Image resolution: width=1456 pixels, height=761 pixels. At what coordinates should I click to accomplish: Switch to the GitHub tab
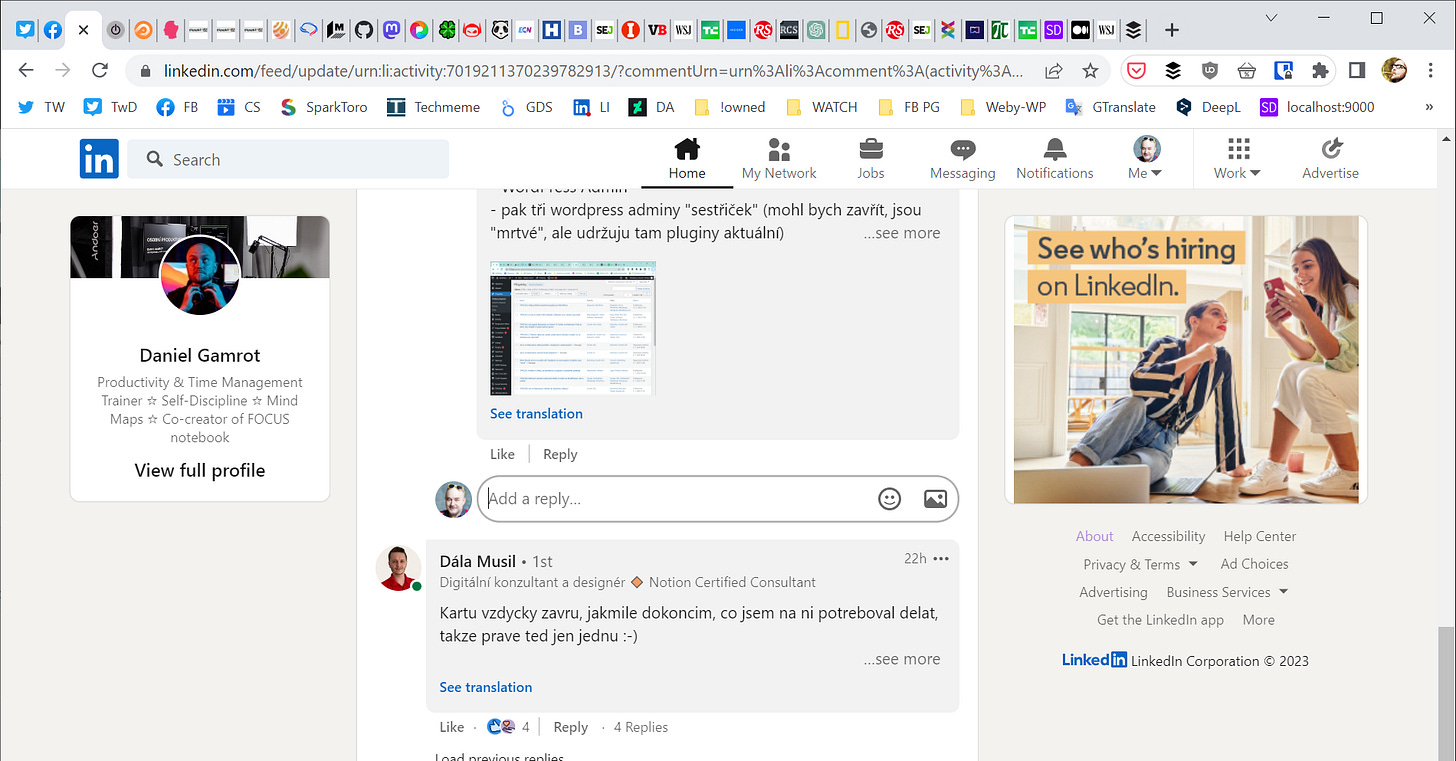(x=364, y=30)
